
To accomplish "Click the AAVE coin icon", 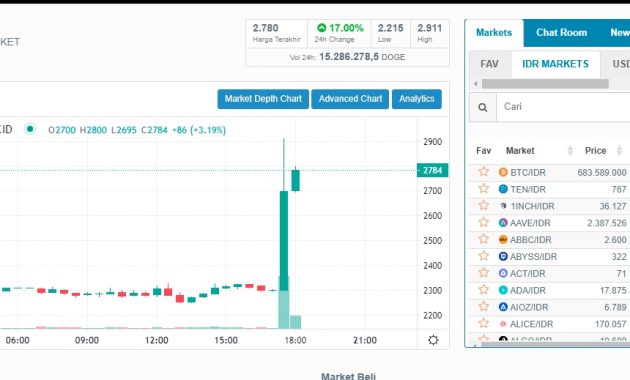I will pyautogui.click(x=503, y=223).
